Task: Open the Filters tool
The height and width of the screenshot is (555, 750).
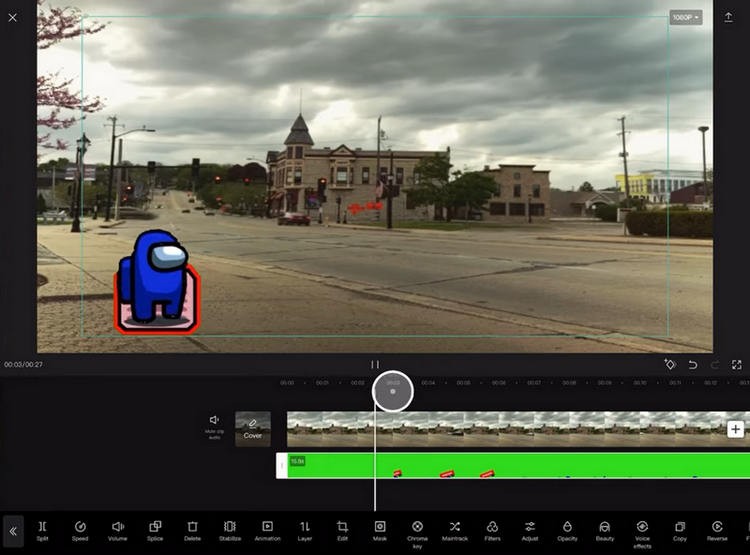Action: 492,531
